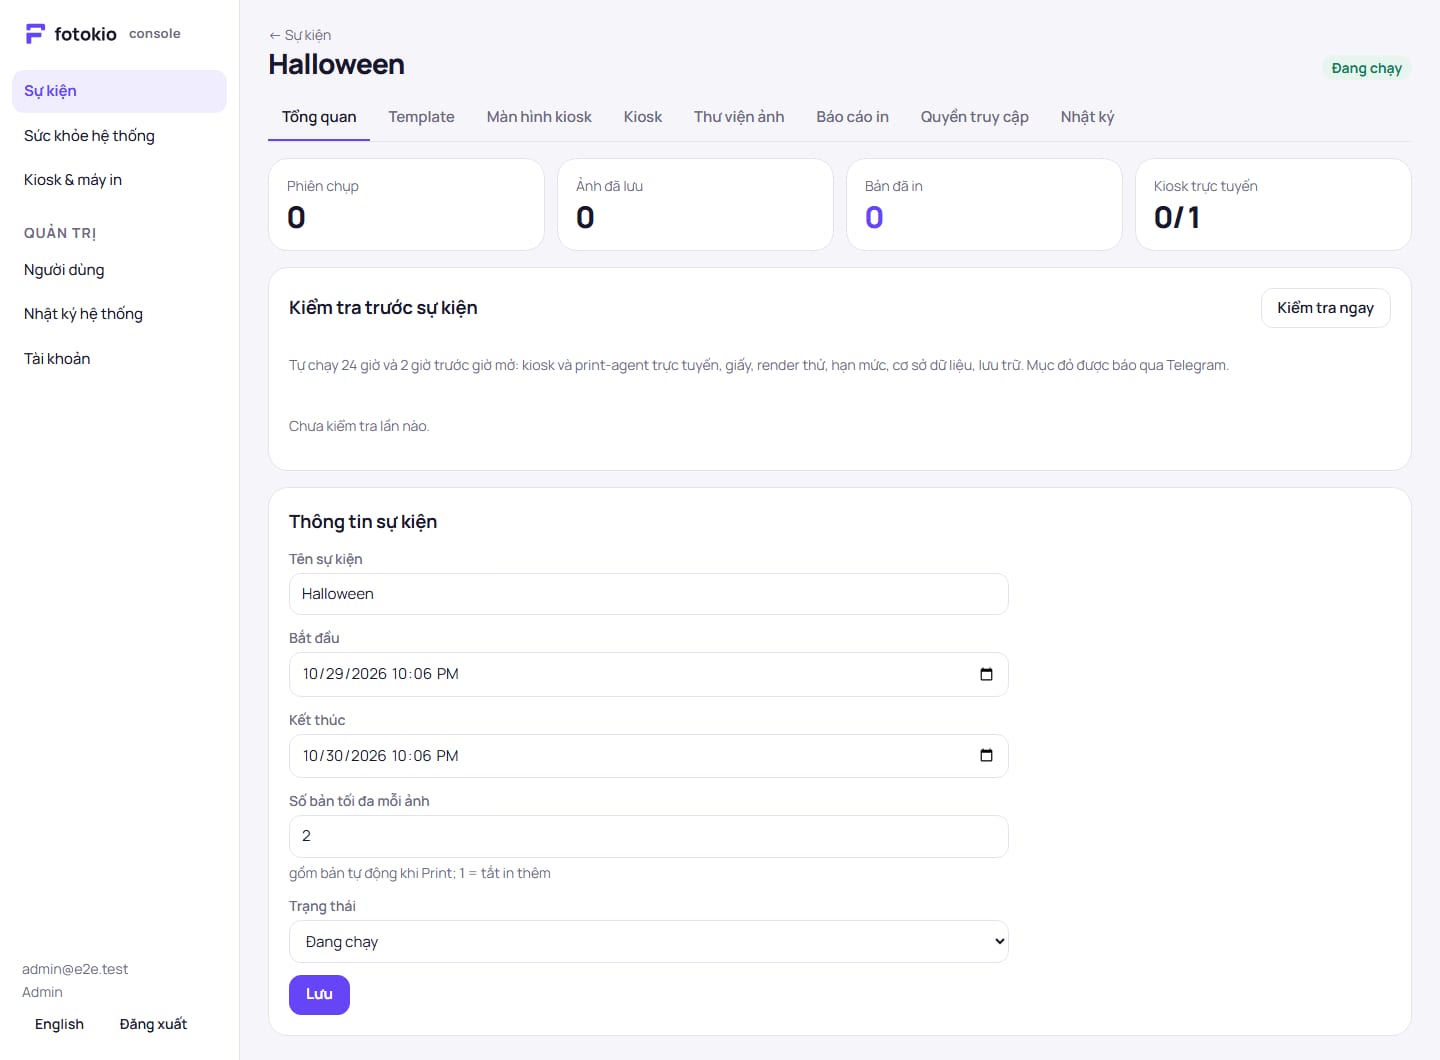
Task: Click the Bắt đầu date-time field
Action: coord(648,674)
